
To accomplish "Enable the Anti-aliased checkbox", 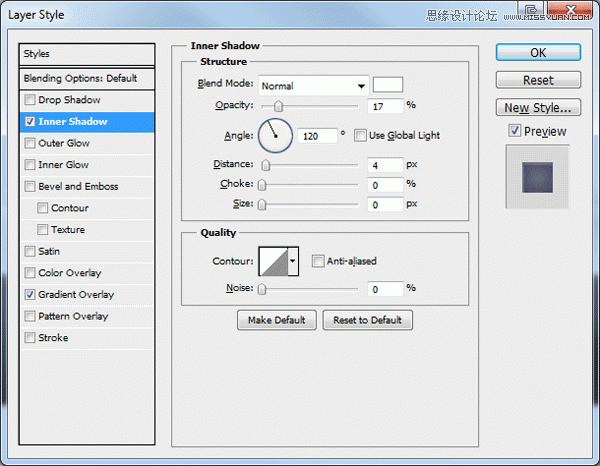I will [x=318, y=261].
